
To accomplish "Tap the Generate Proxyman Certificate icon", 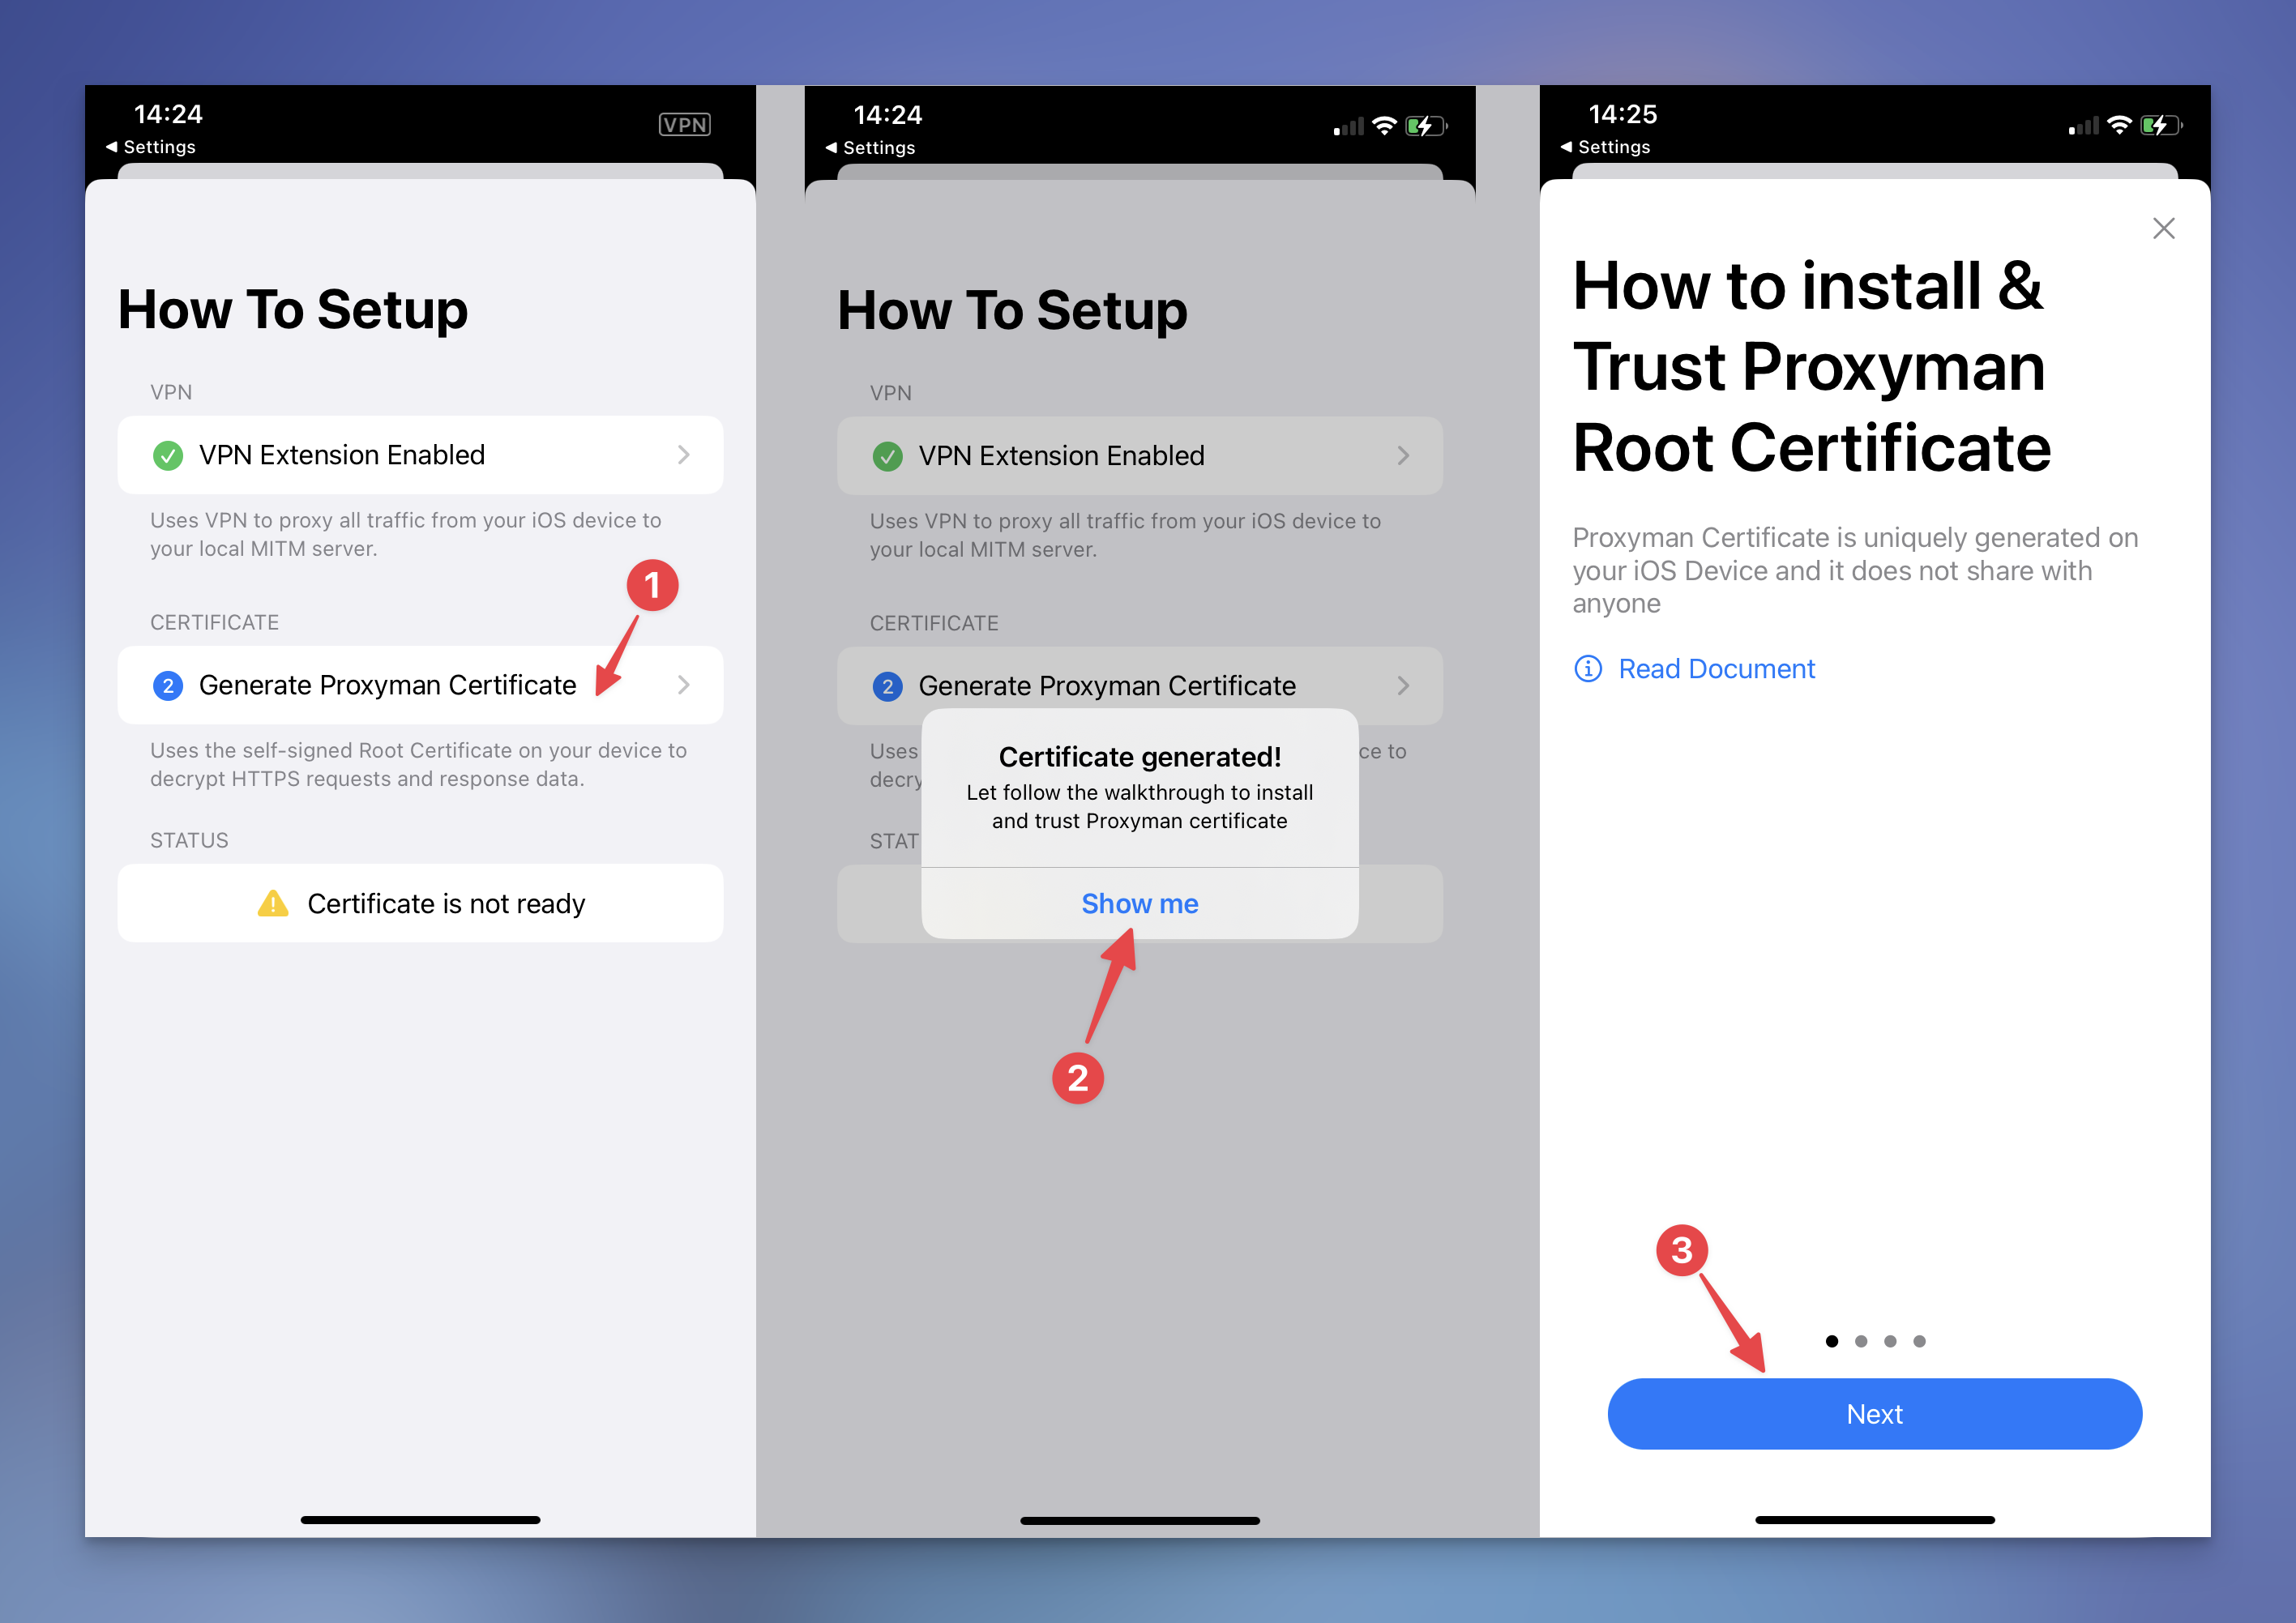I will click(156, 683).
